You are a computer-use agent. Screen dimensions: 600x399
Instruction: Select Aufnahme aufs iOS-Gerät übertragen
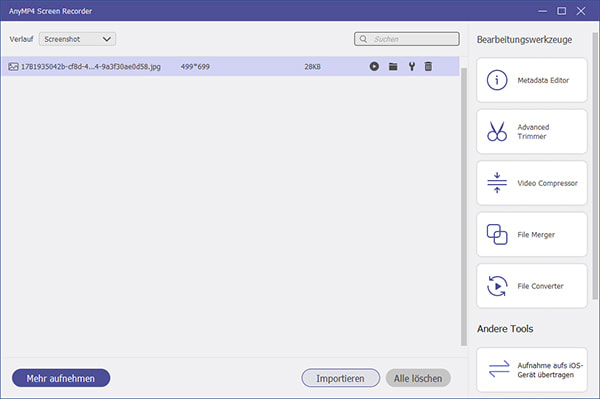(532, 370)
